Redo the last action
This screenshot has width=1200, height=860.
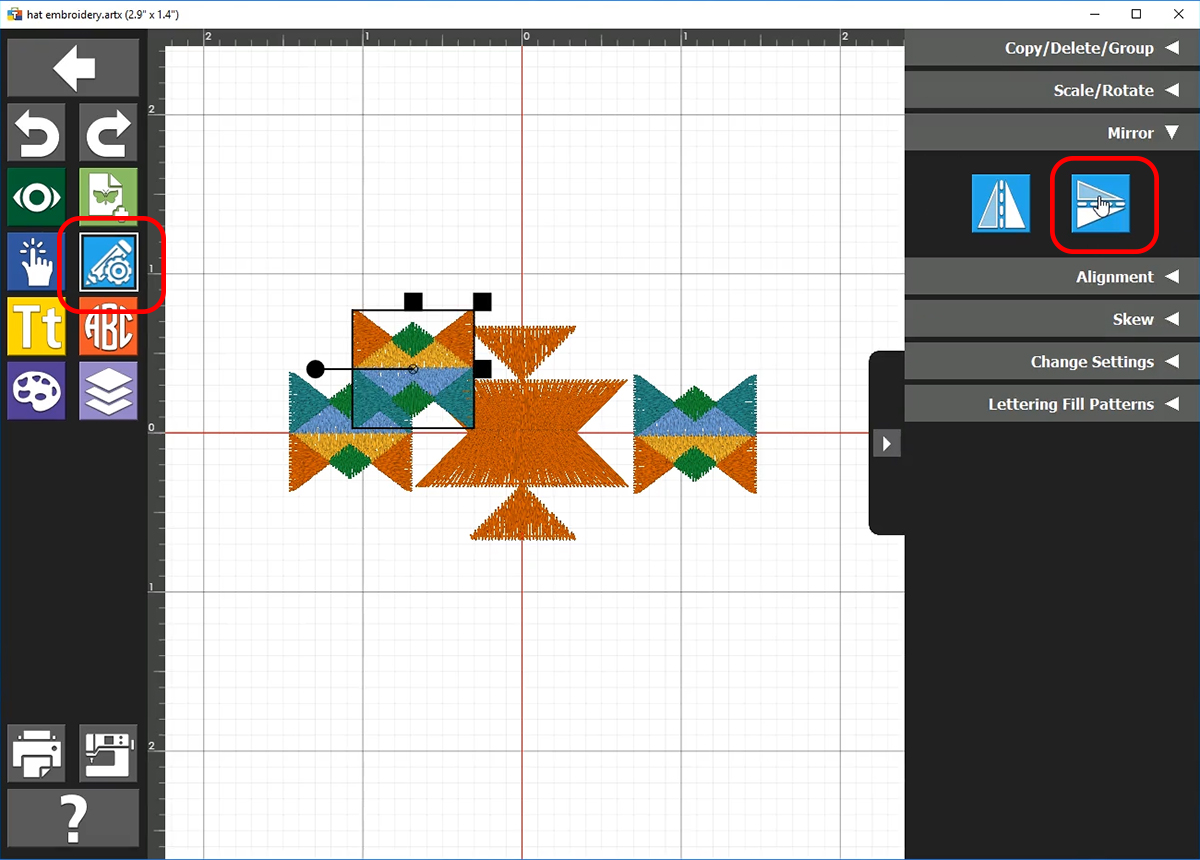pos(108,132)
